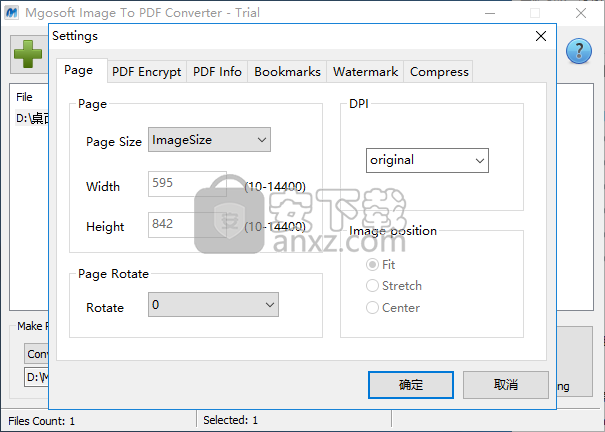Expand the Page Size dropdown
This screenshot has height=432, width=605.
(x=209, y=141)
